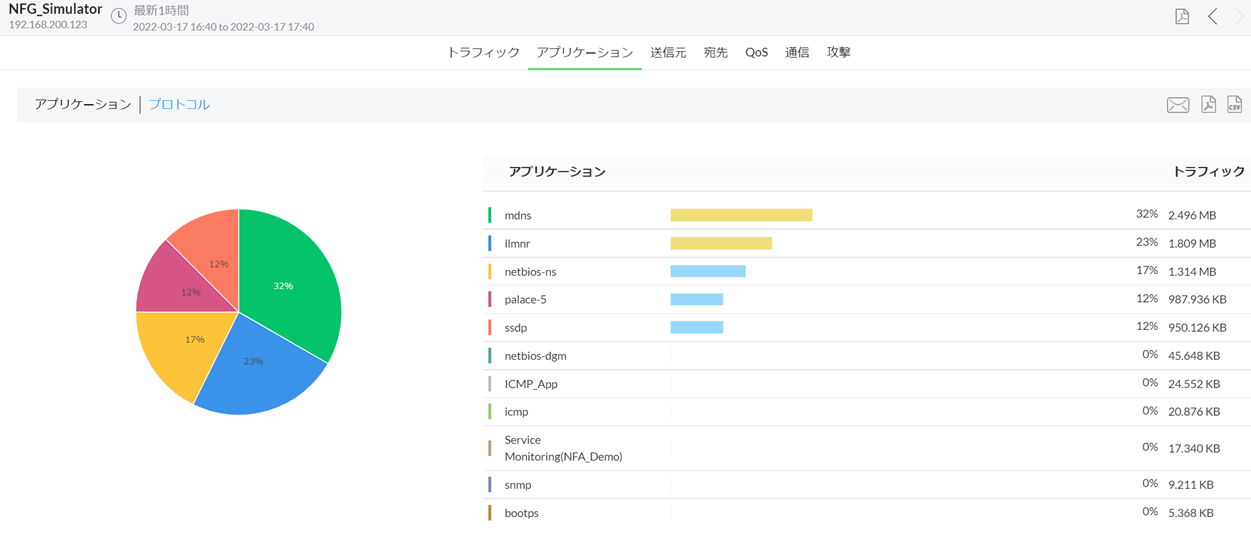Go to previous time period with left arrow
The width and height of the screenshot is (1251, 546).
click(1212, 16)
